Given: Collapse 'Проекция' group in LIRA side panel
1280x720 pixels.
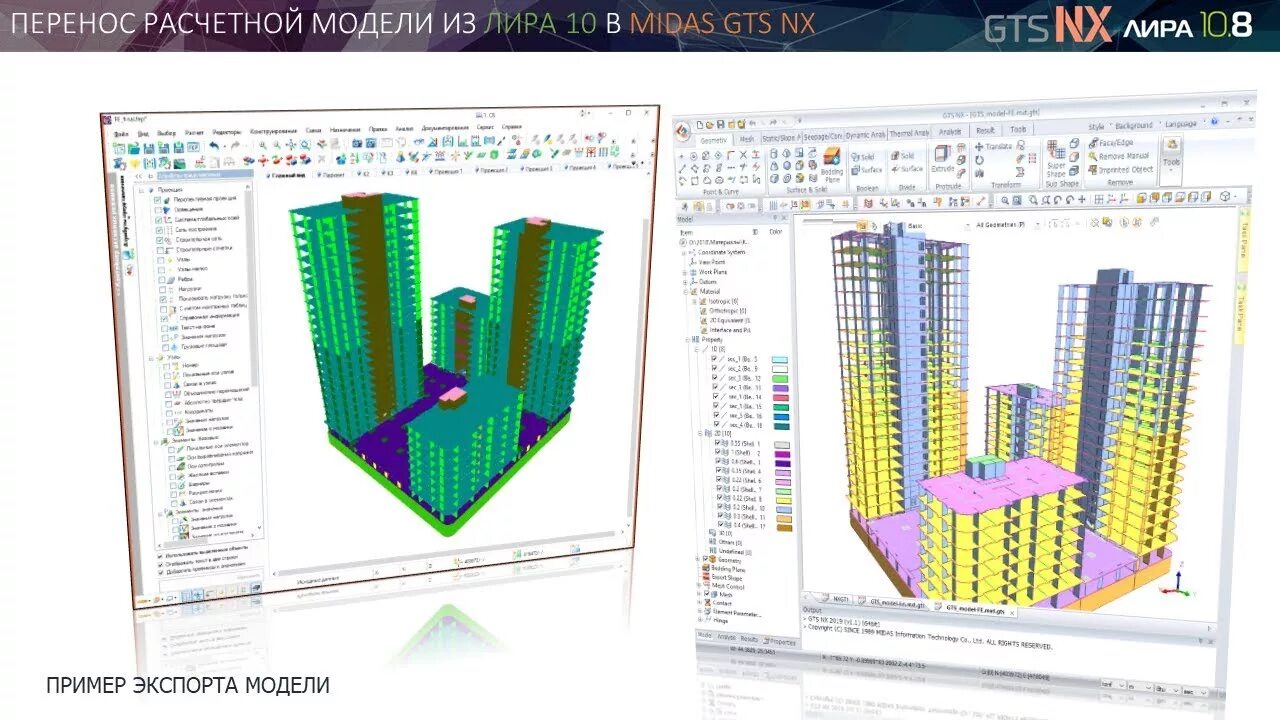Looking at the screenshot, I should pos(140,190).
